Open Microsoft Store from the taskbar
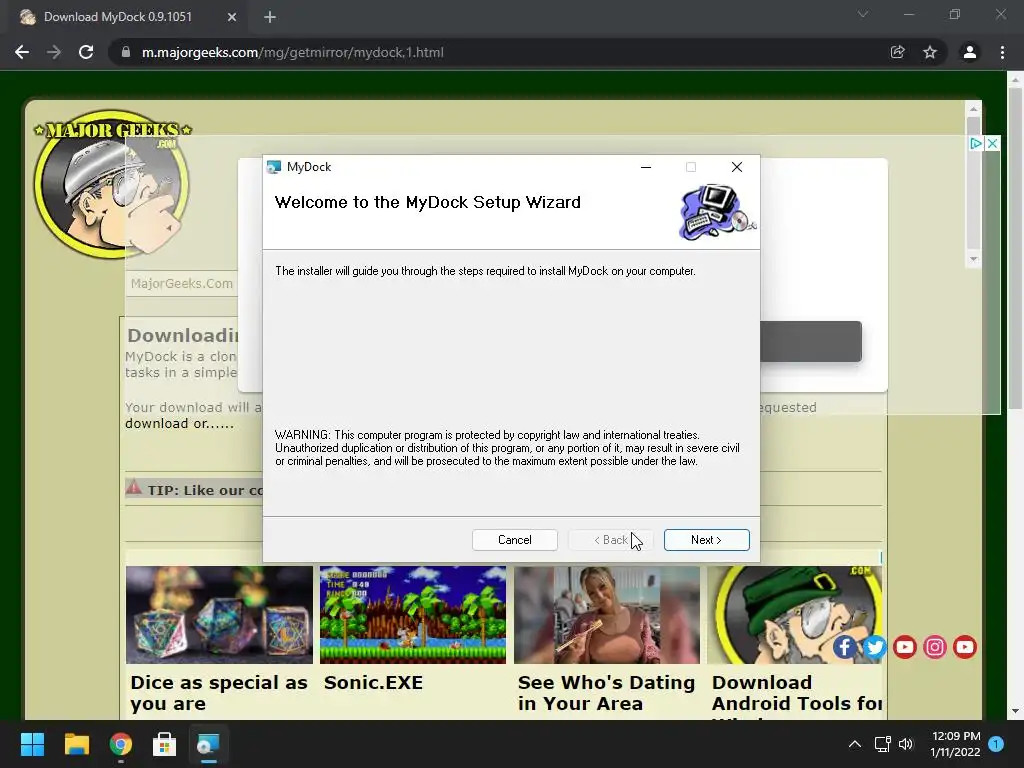The width and height of the screenshot is (1024, 768). pyautogui.click(x=165, y=744)
